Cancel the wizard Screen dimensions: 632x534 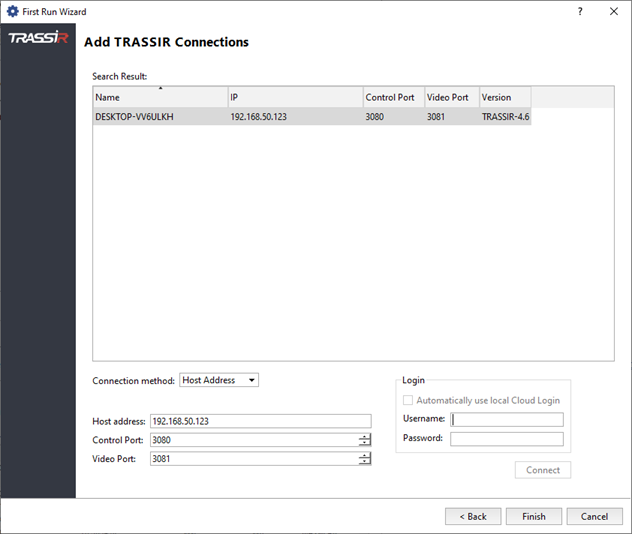pos(594,516)
